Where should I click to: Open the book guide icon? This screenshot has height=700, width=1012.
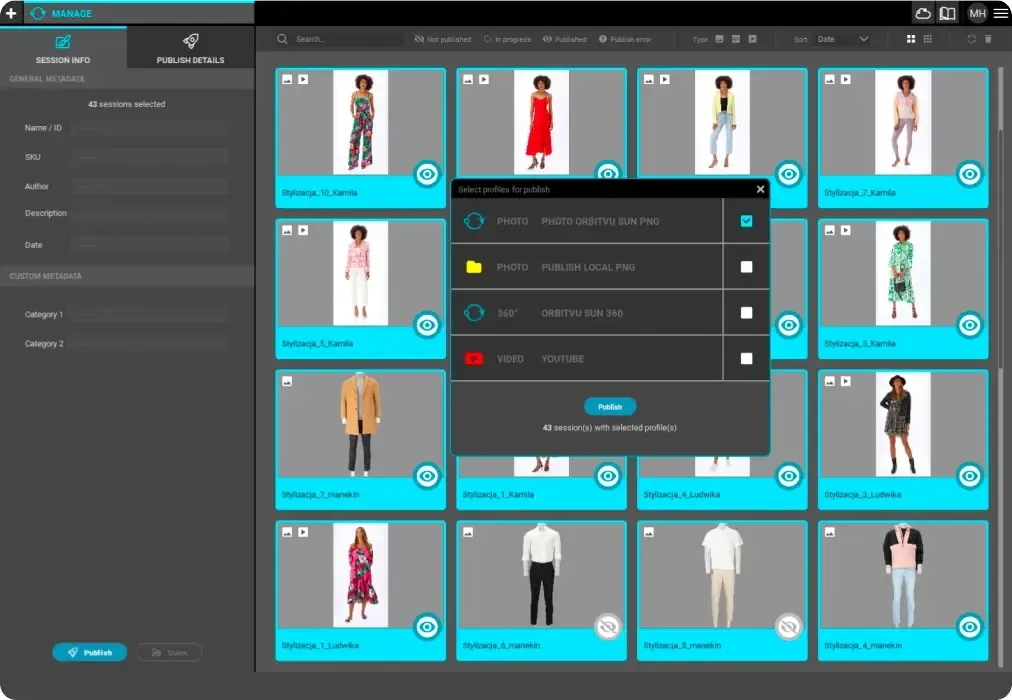click(947, 13)
